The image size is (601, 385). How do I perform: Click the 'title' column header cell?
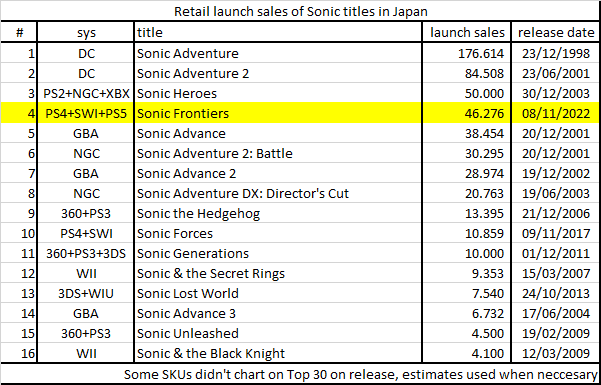(278, 32)
